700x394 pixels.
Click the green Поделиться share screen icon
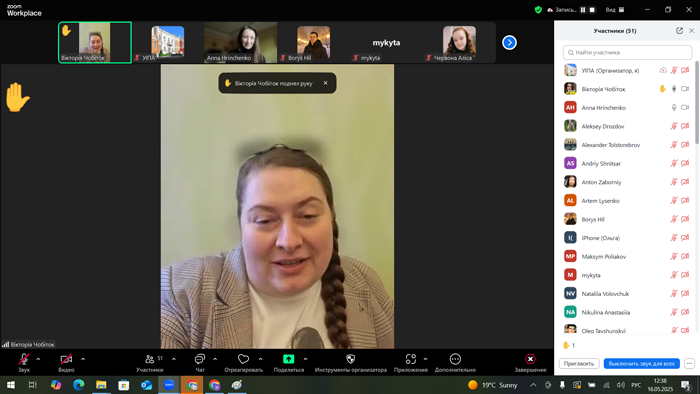pyautogui.click(x=288, y=359)
